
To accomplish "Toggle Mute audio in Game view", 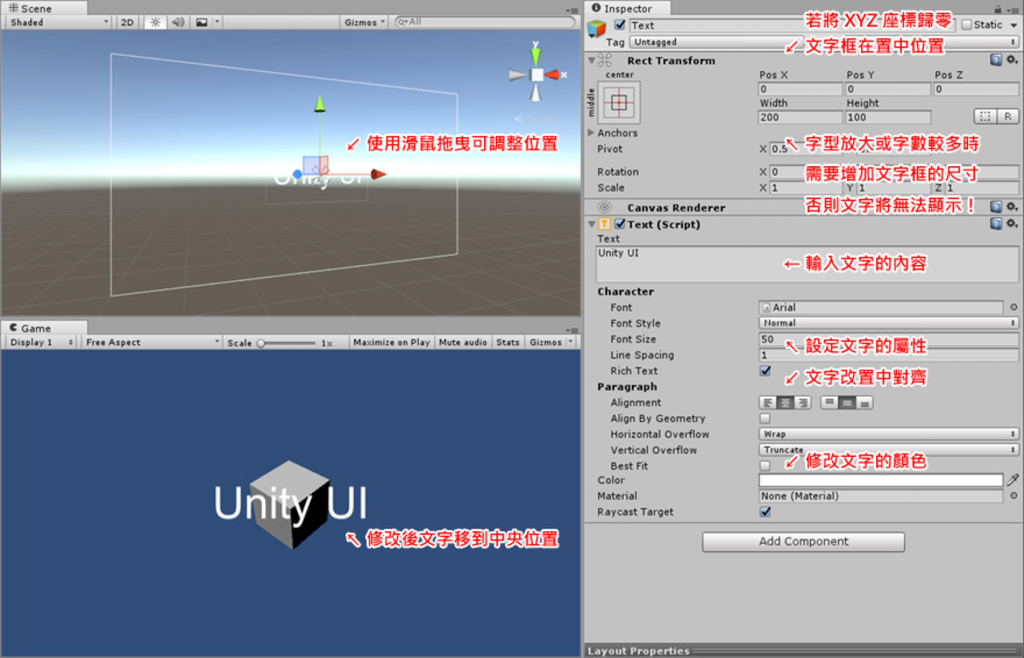I will (463, 342).
